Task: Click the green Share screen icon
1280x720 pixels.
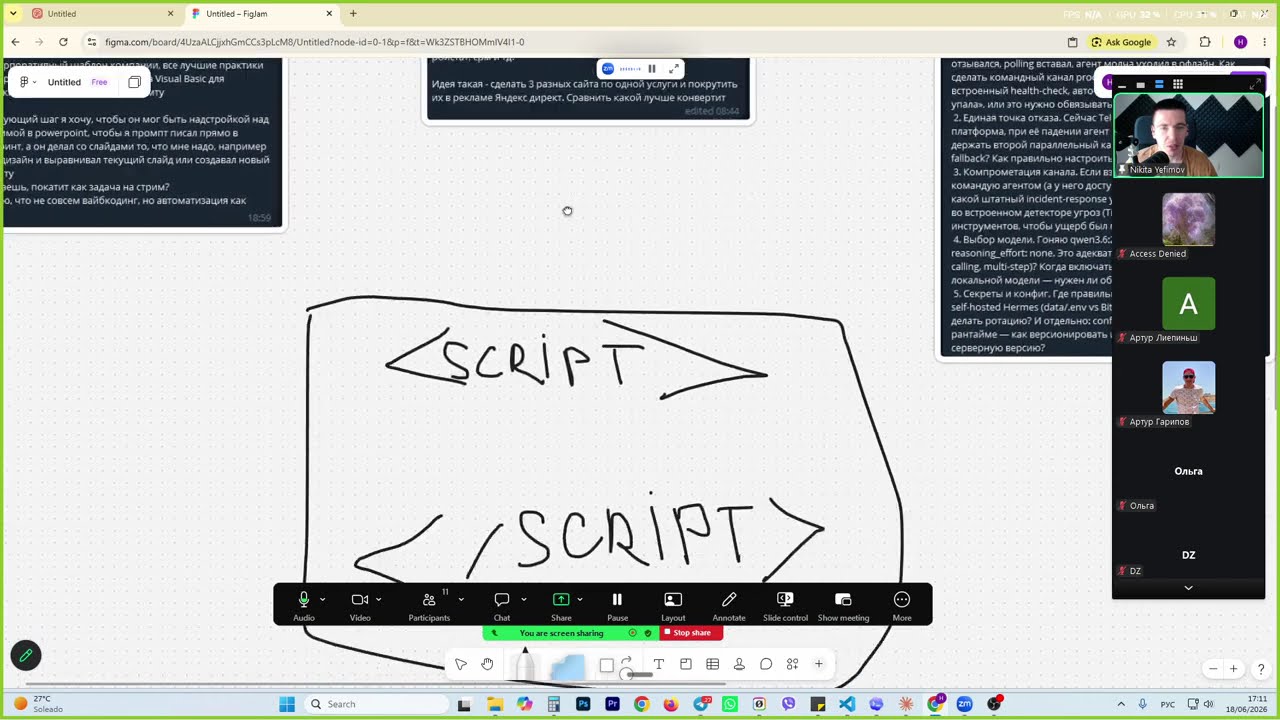Action: (x=561, y=599)
